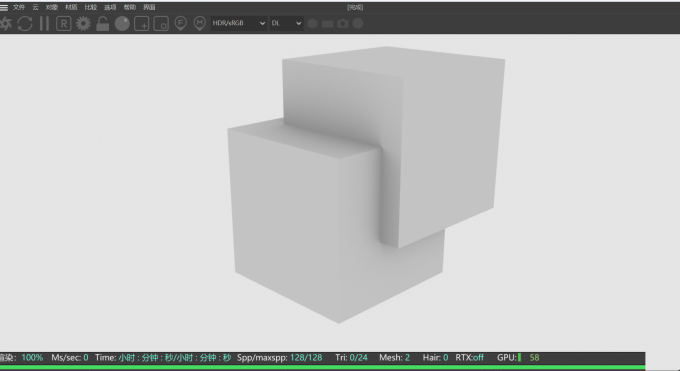
Task: Open the DL kernel dropdown
Action: [286, 23]
